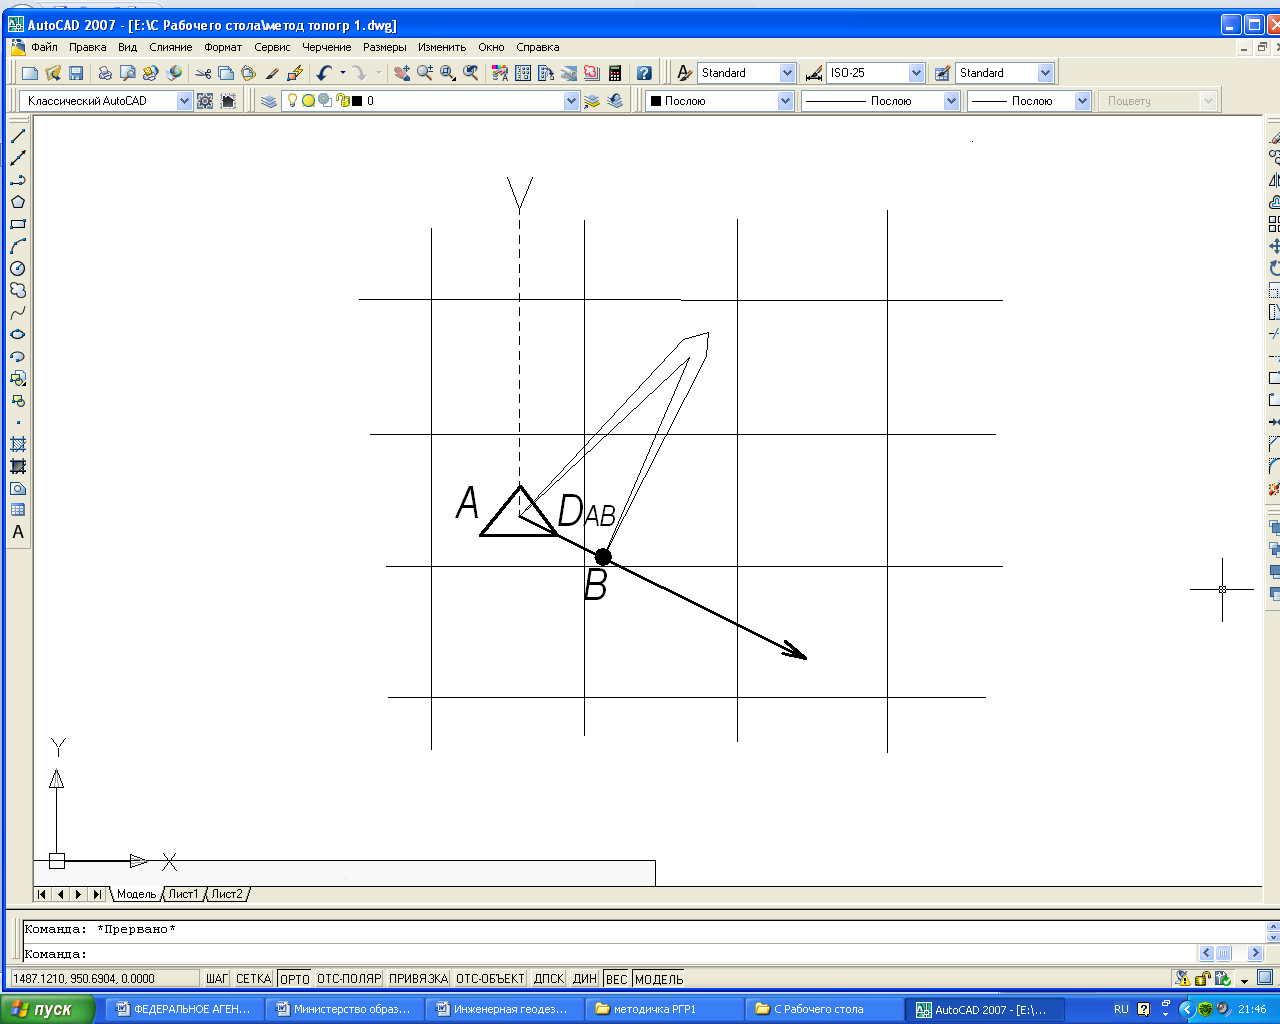
Task: Create a new drawing file
Action: 30,73
